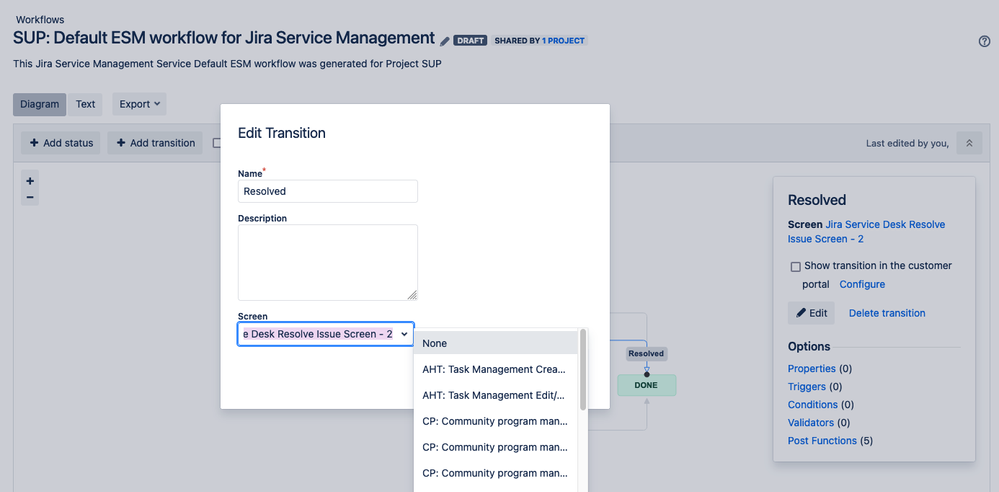Open the Properties (0) link

click(812, 368)
